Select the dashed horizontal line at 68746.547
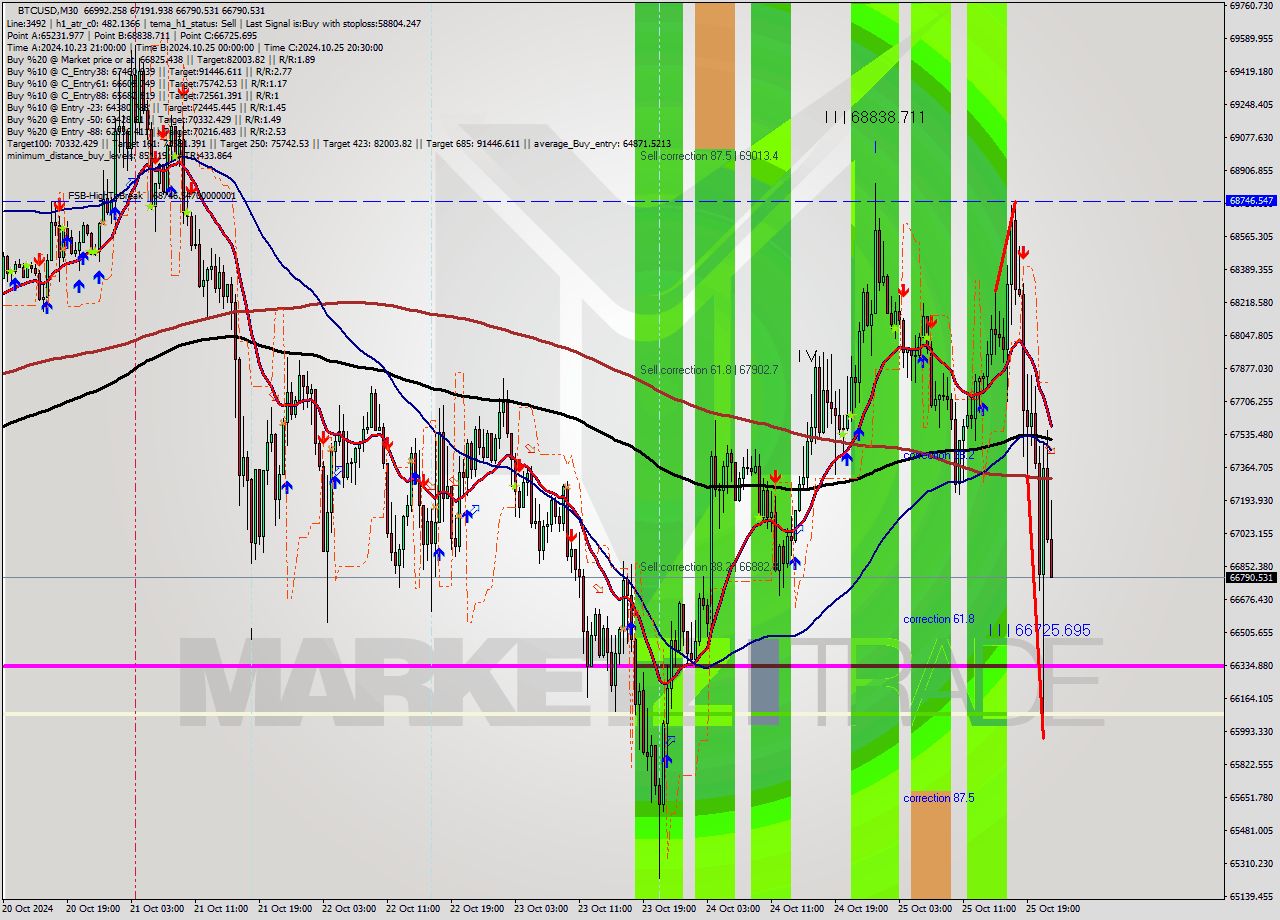This screenshot has width=1280, height=920. (611, 202)
